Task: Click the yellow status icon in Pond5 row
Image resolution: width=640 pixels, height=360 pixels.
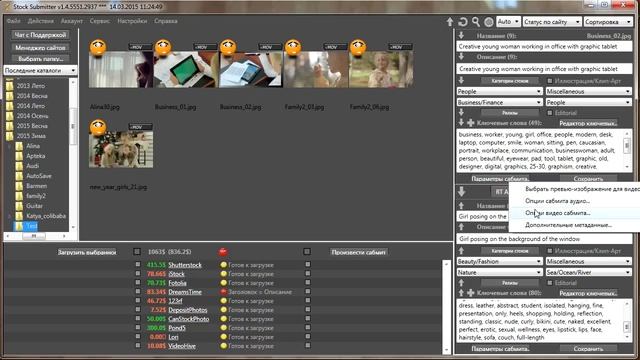Action: click(x=223, y=328)
